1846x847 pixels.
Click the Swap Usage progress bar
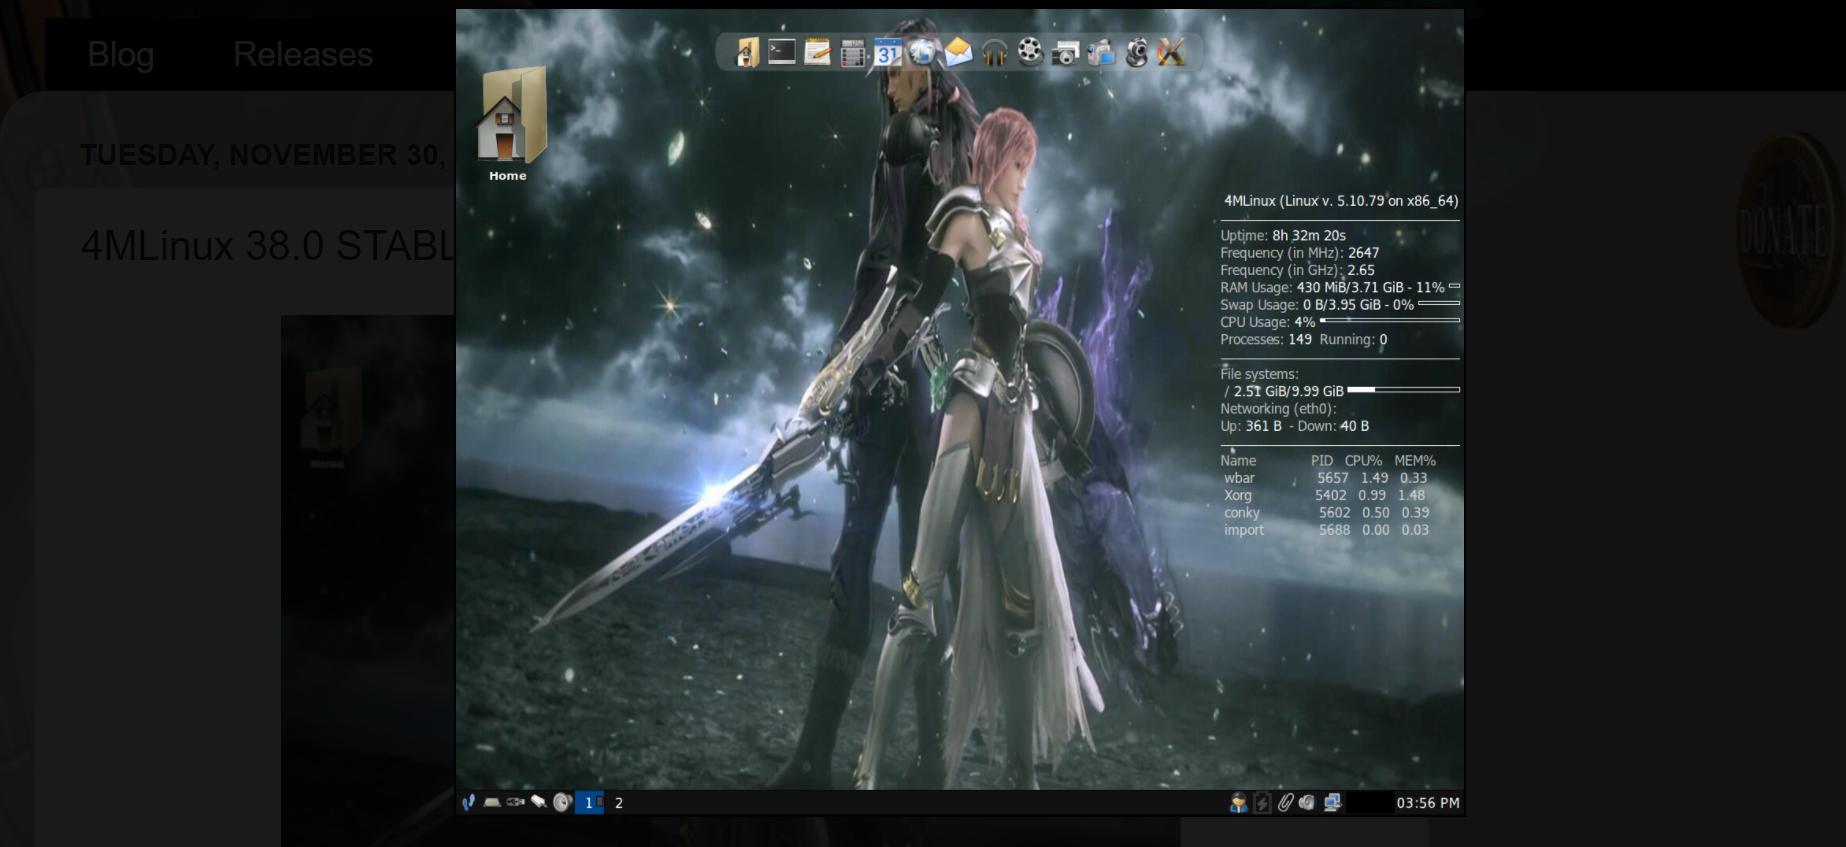tap(1439, 303)
